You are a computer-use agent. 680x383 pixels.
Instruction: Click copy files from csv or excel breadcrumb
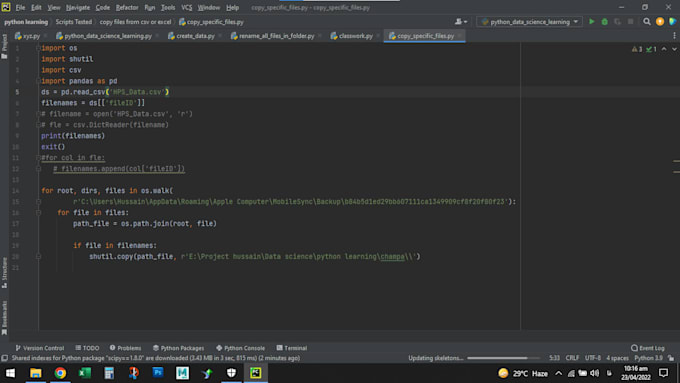tap(135, 22)
